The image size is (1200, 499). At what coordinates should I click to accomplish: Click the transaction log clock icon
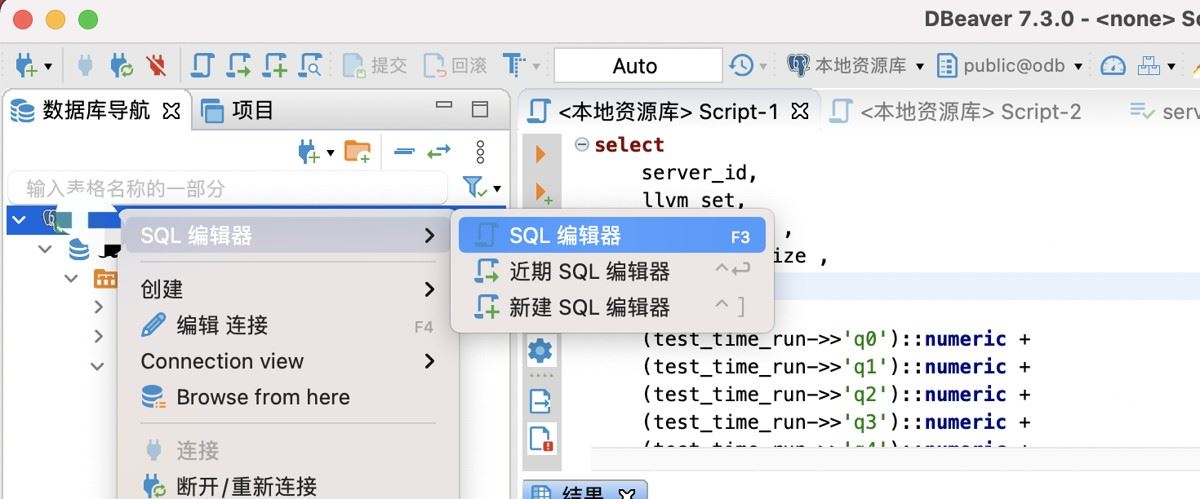tap(741, 66)
